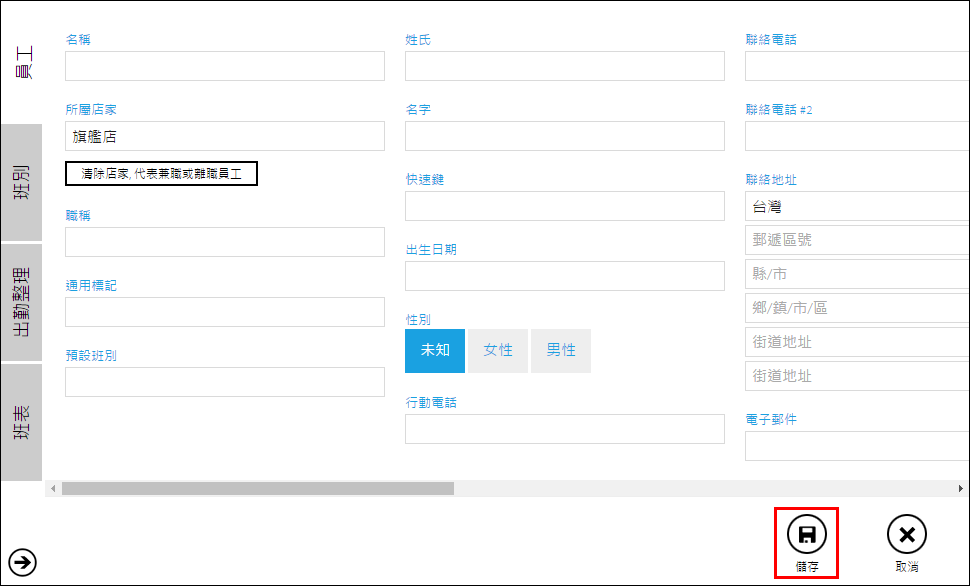Select 男性 gender option
This screenshot has height=586, width=970.
(x=561, y=351)
